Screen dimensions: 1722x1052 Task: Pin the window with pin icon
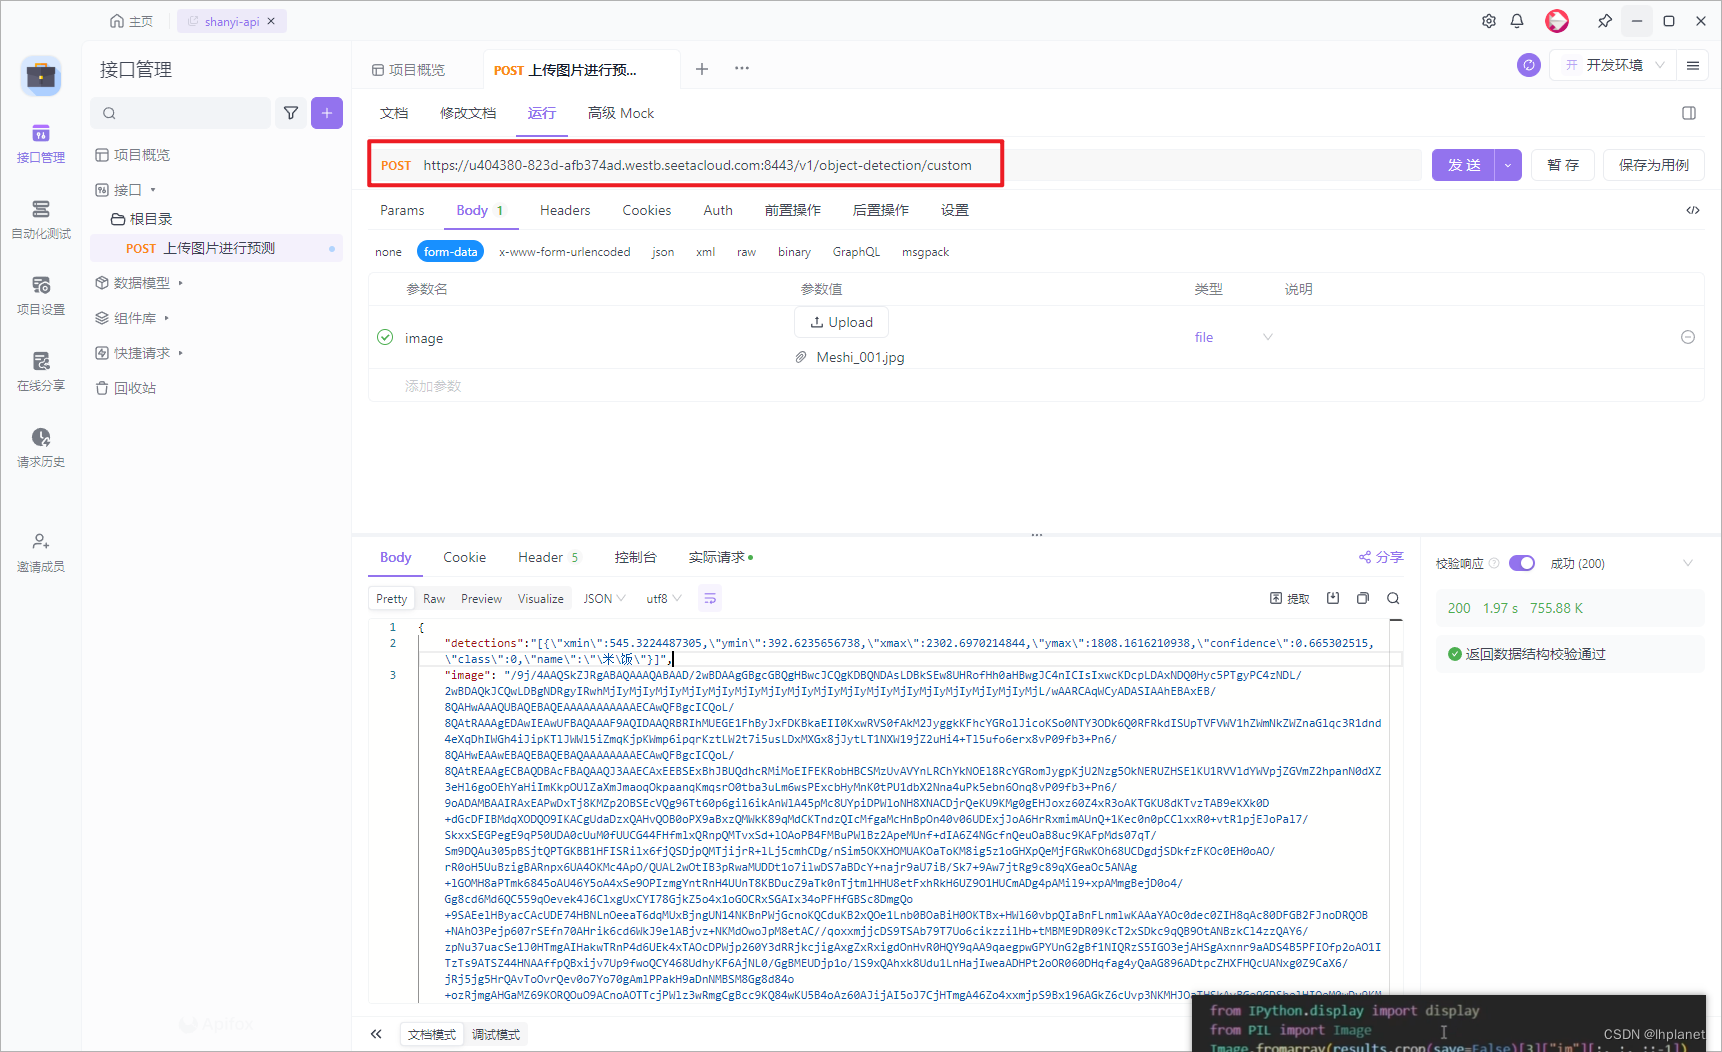click(1605, 21)
